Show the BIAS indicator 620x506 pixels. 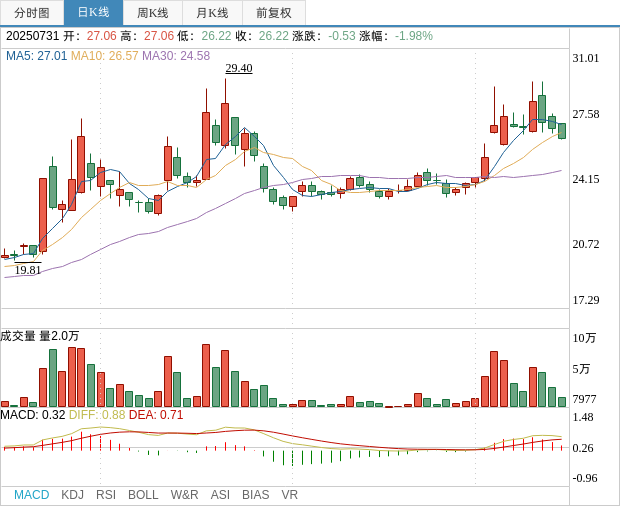click(x=255, y=495)
